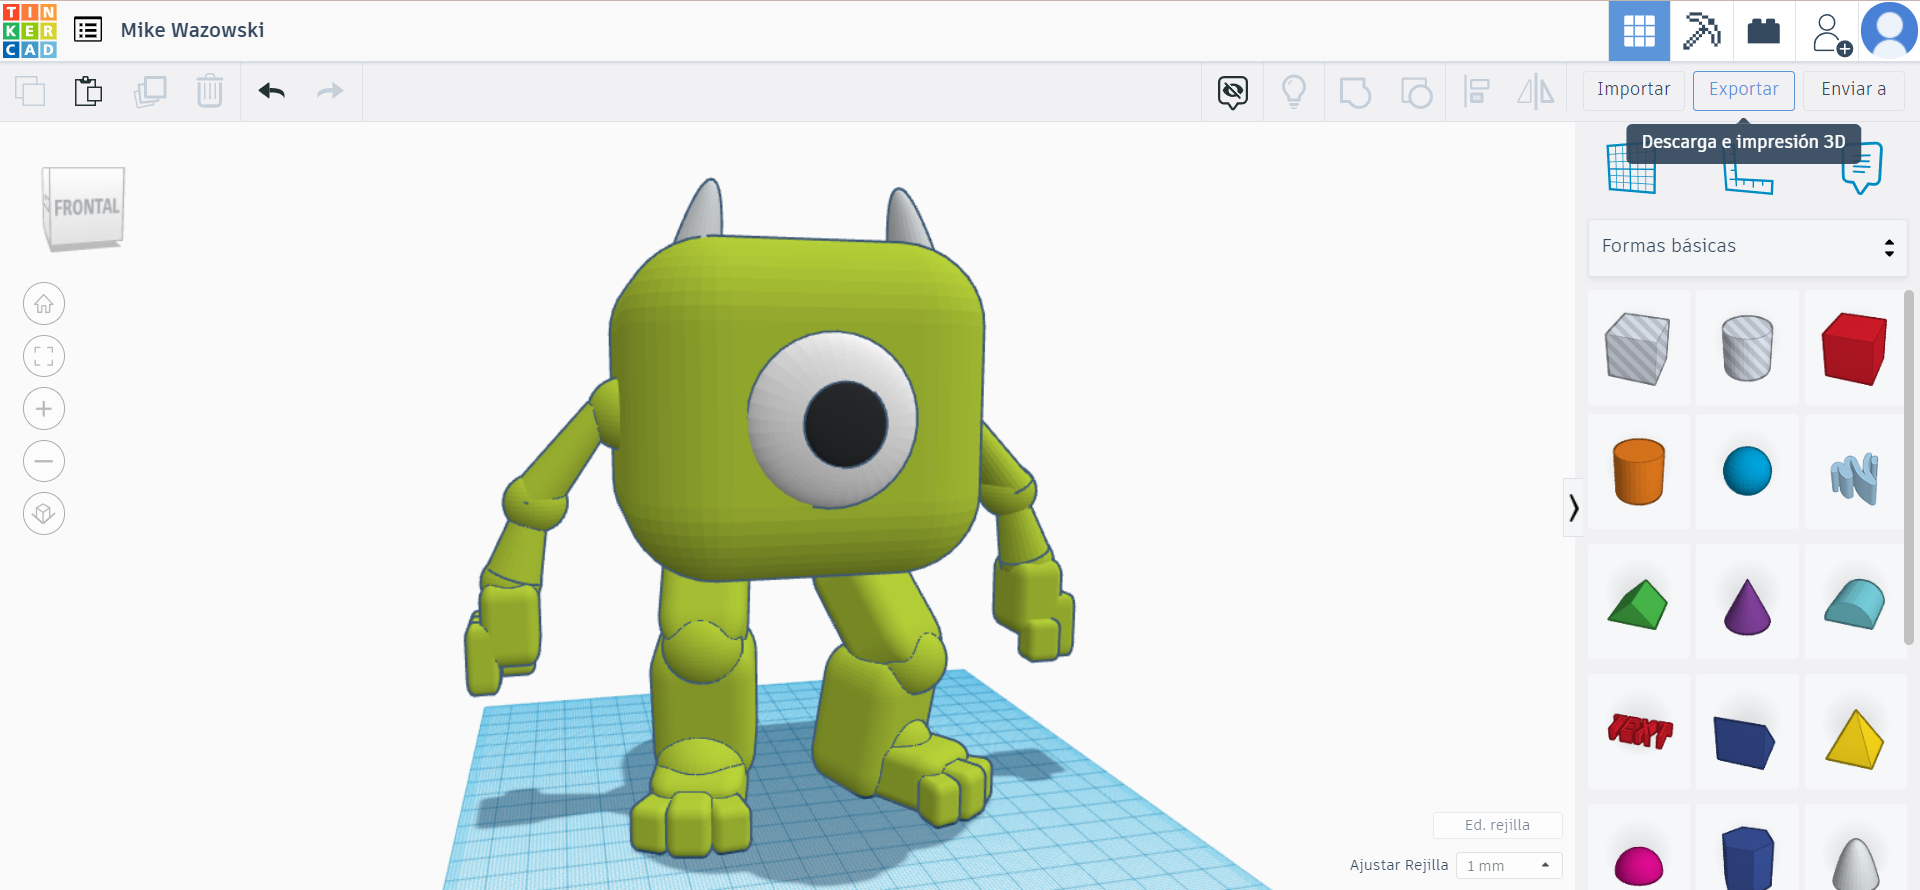Select the striped hole cylinder shape
The width and height of the screenshot is (1920, 890).
pyautogui.click(x=1747, y=348)
